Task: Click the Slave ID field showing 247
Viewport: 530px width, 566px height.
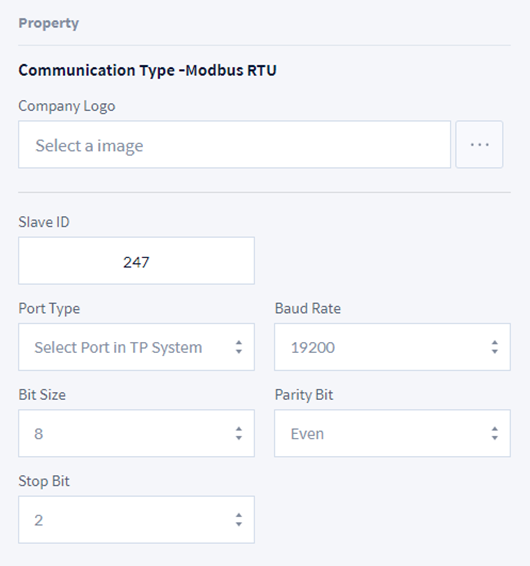Action: 136,261
